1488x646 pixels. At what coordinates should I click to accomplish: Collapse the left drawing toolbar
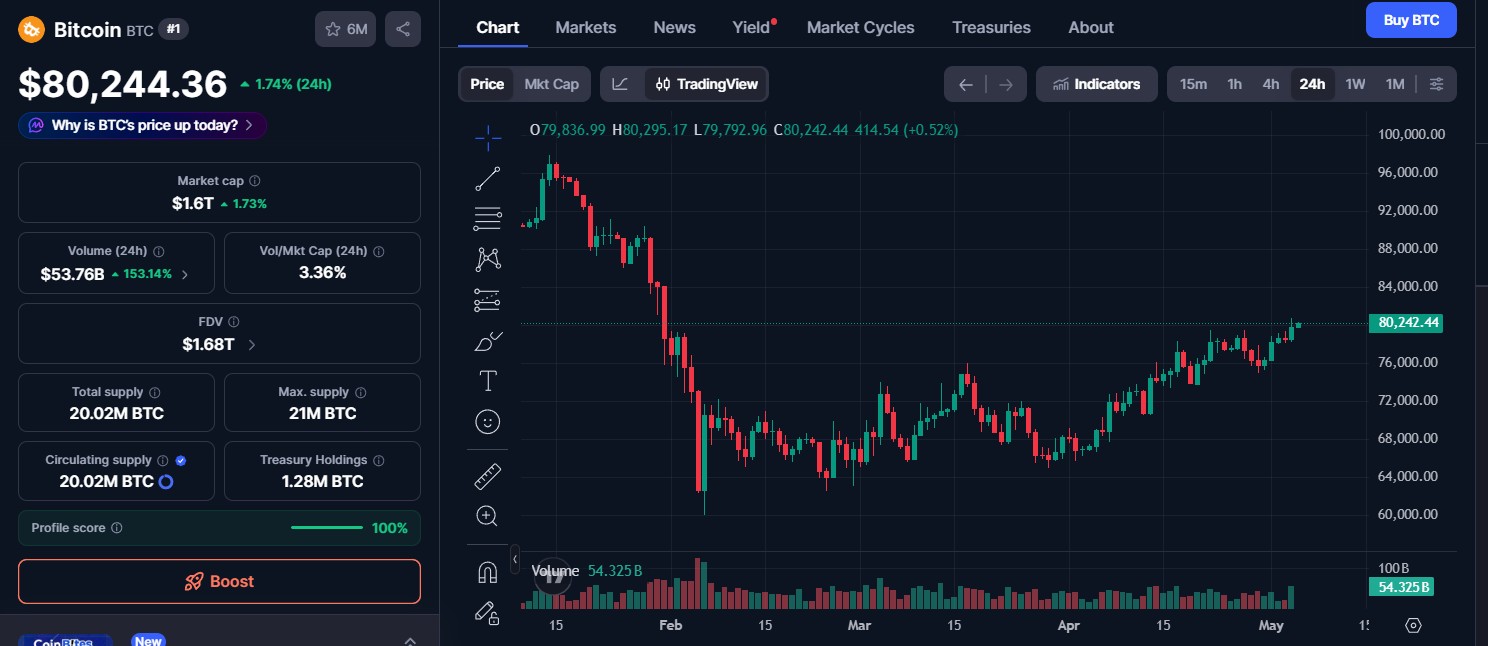515,558
